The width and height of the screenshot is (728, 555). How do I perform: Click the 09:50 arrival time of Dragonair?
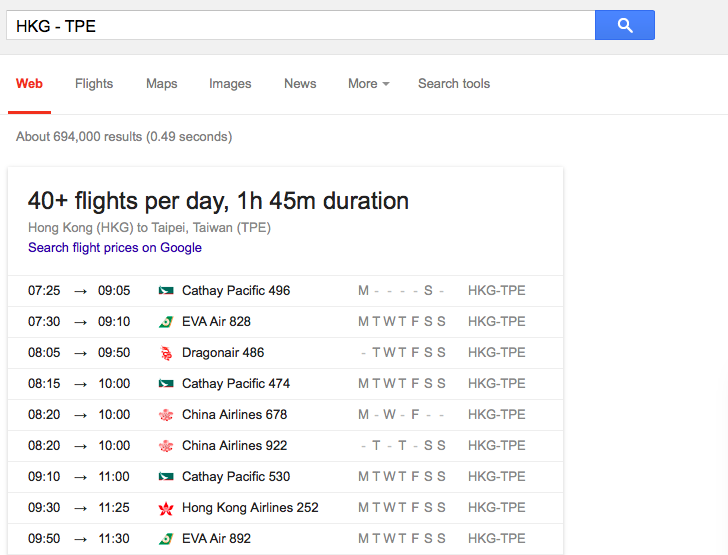[114, 353]
